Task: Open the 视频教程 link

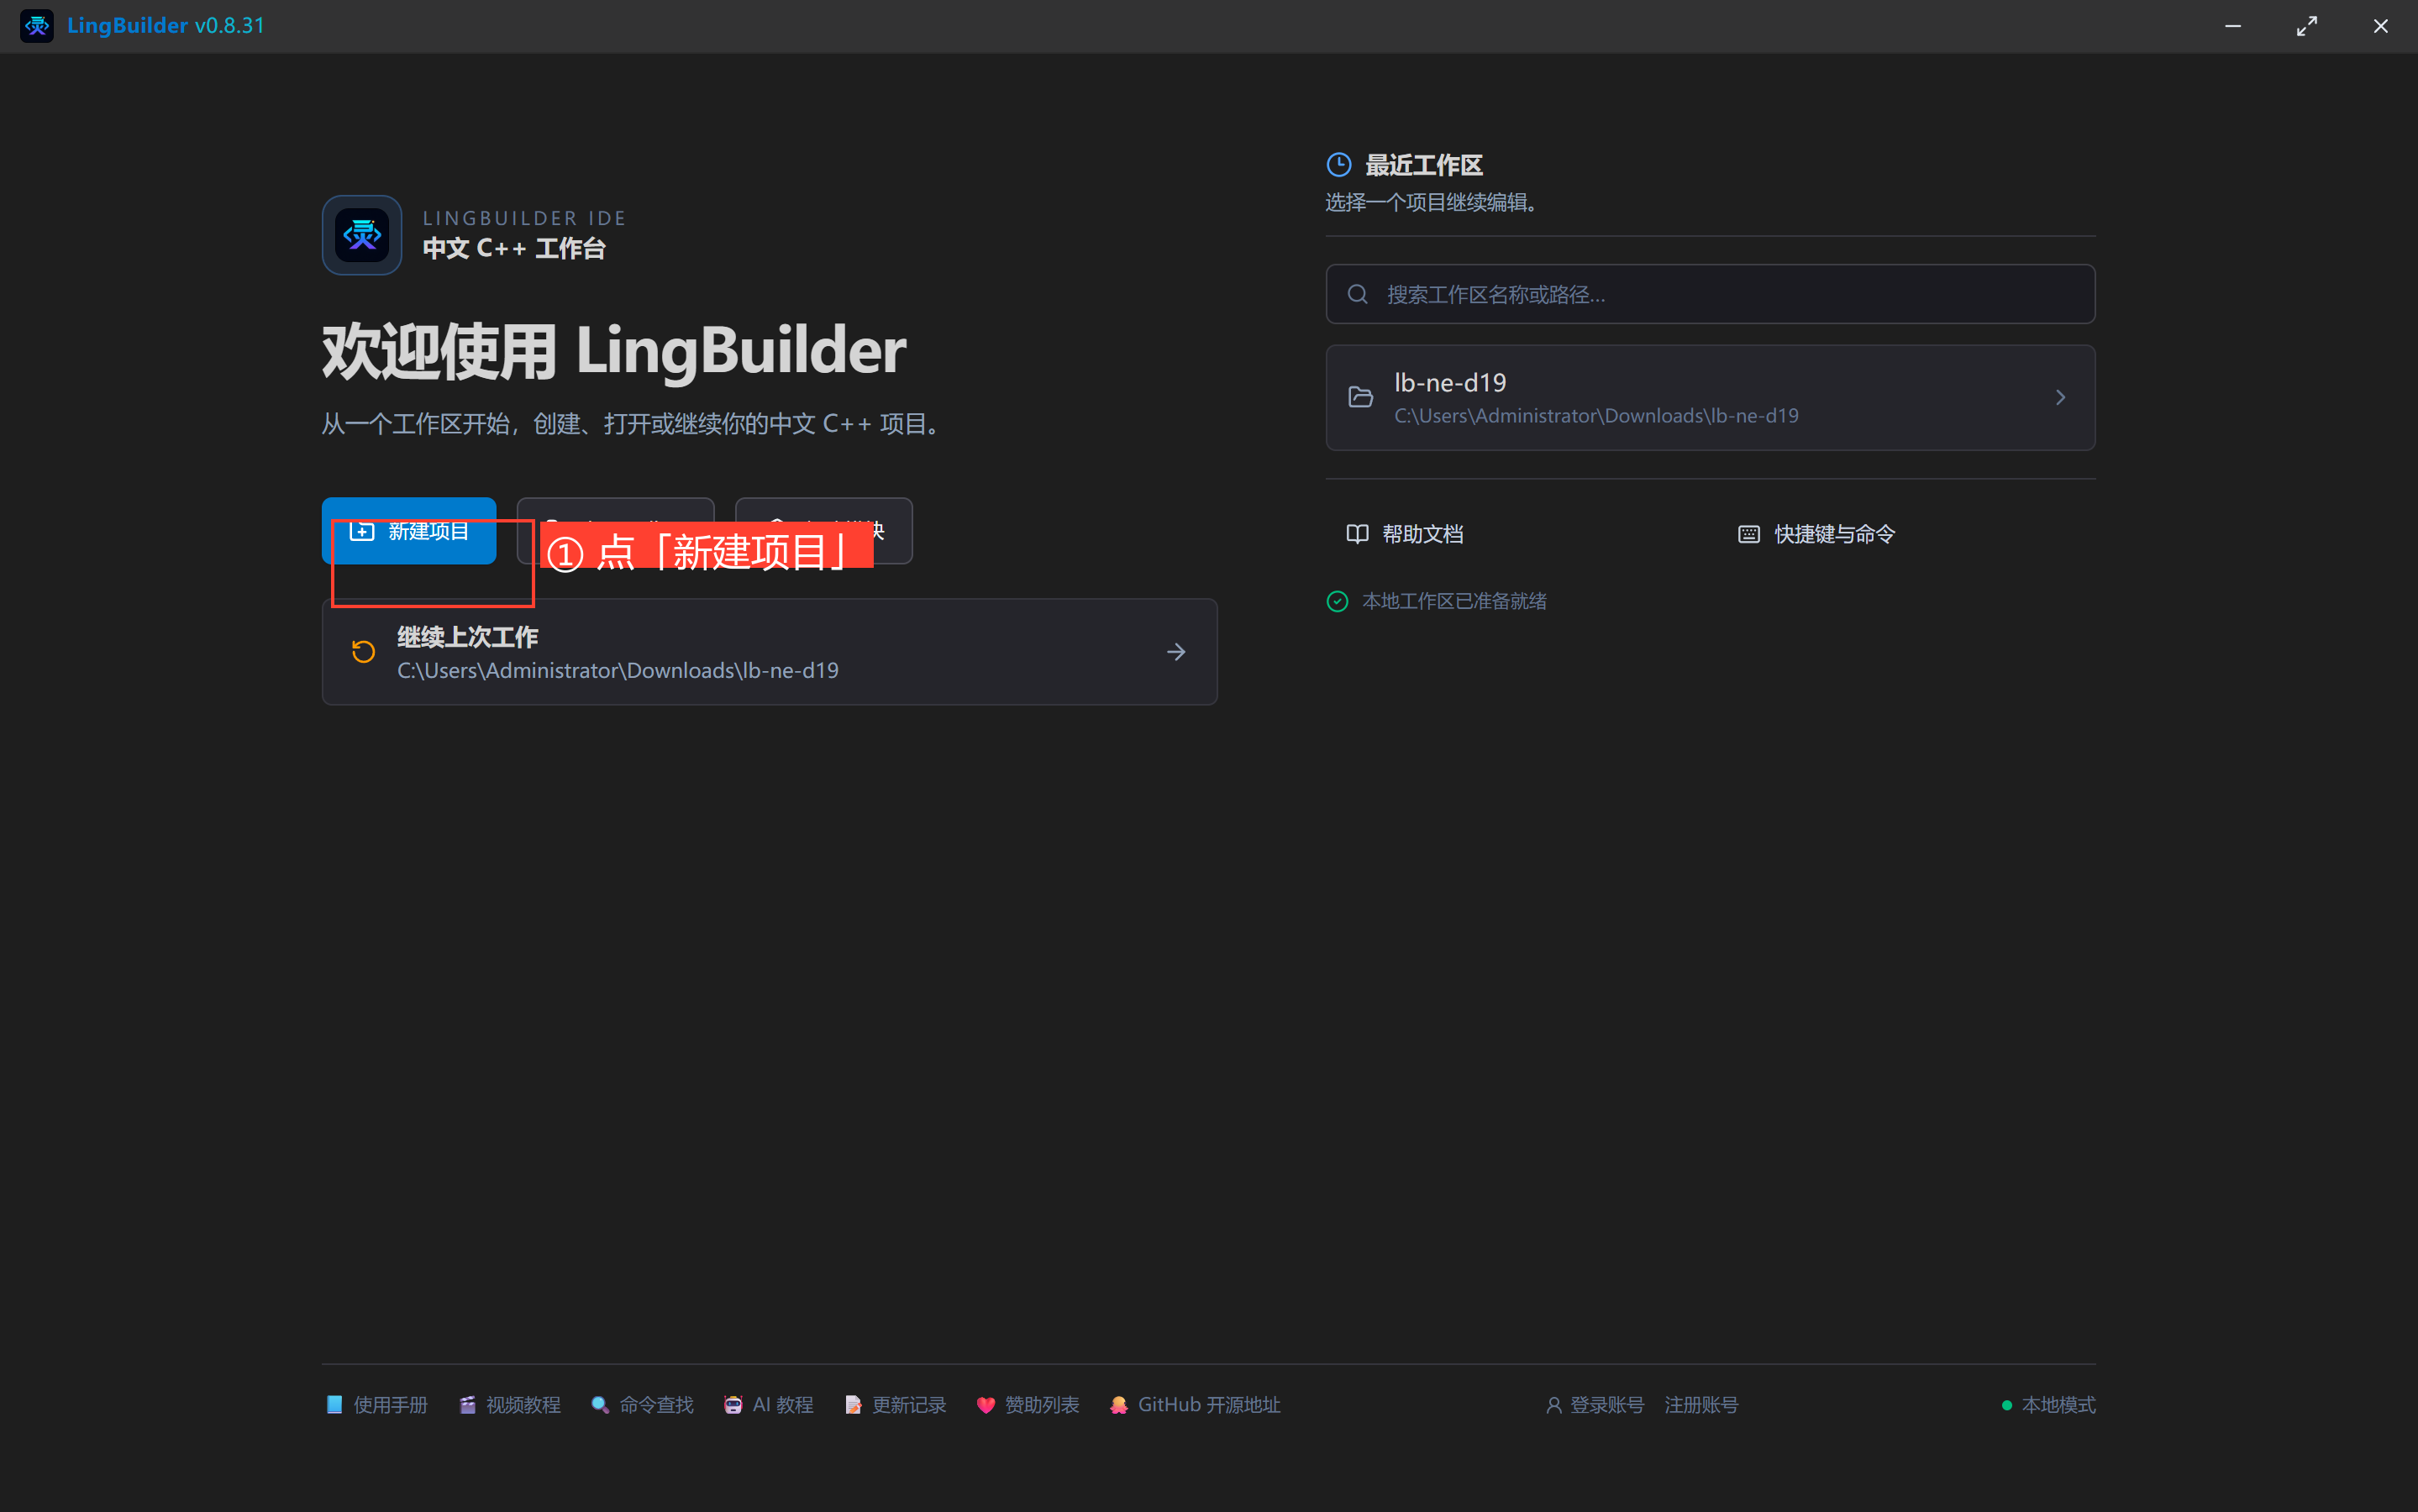Action: tap(510, 1405)
